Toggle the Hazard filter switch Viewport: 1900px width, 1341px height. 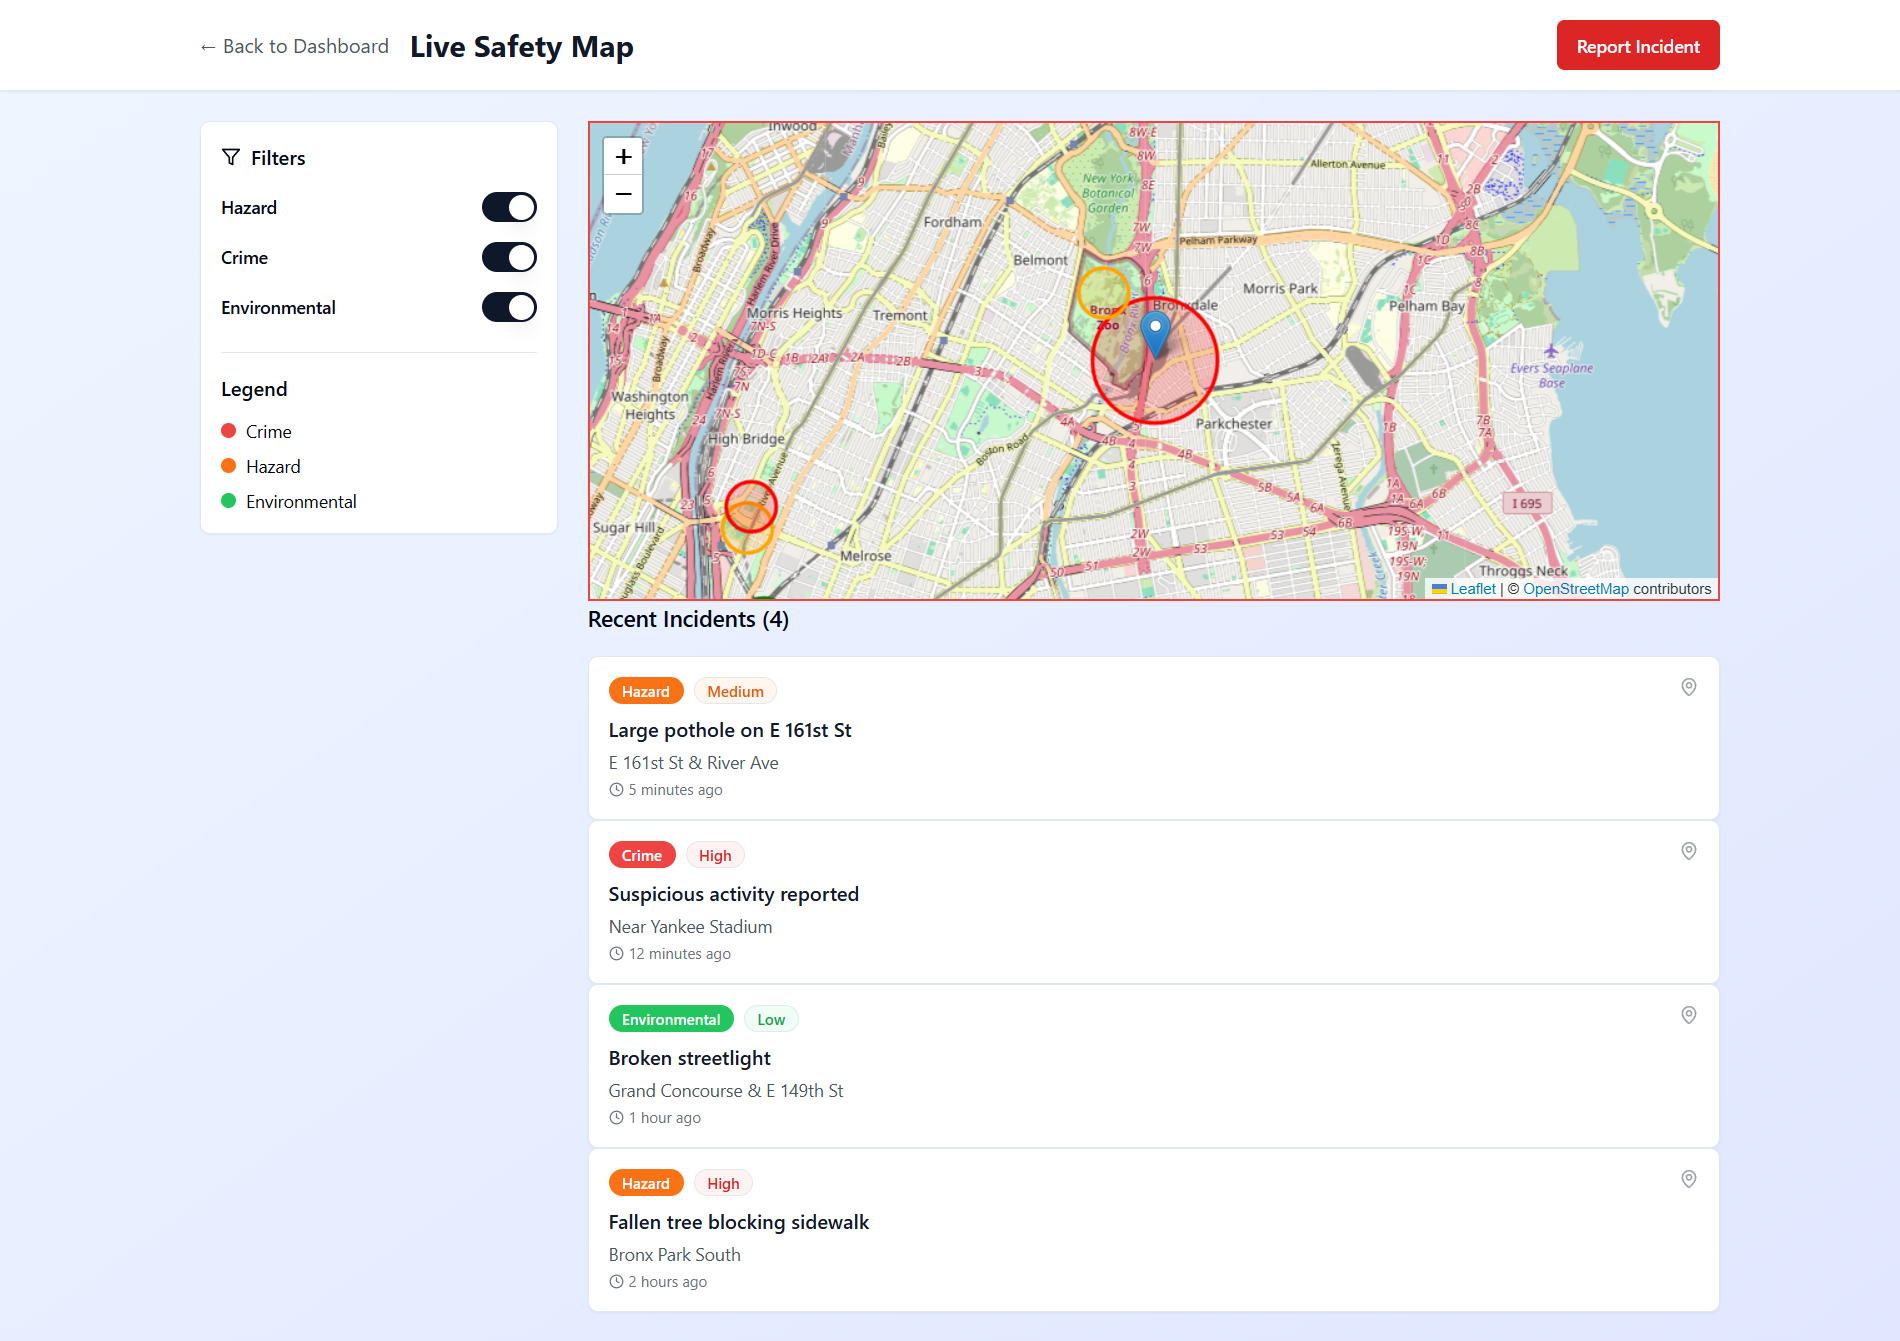[x=509, y=207]
